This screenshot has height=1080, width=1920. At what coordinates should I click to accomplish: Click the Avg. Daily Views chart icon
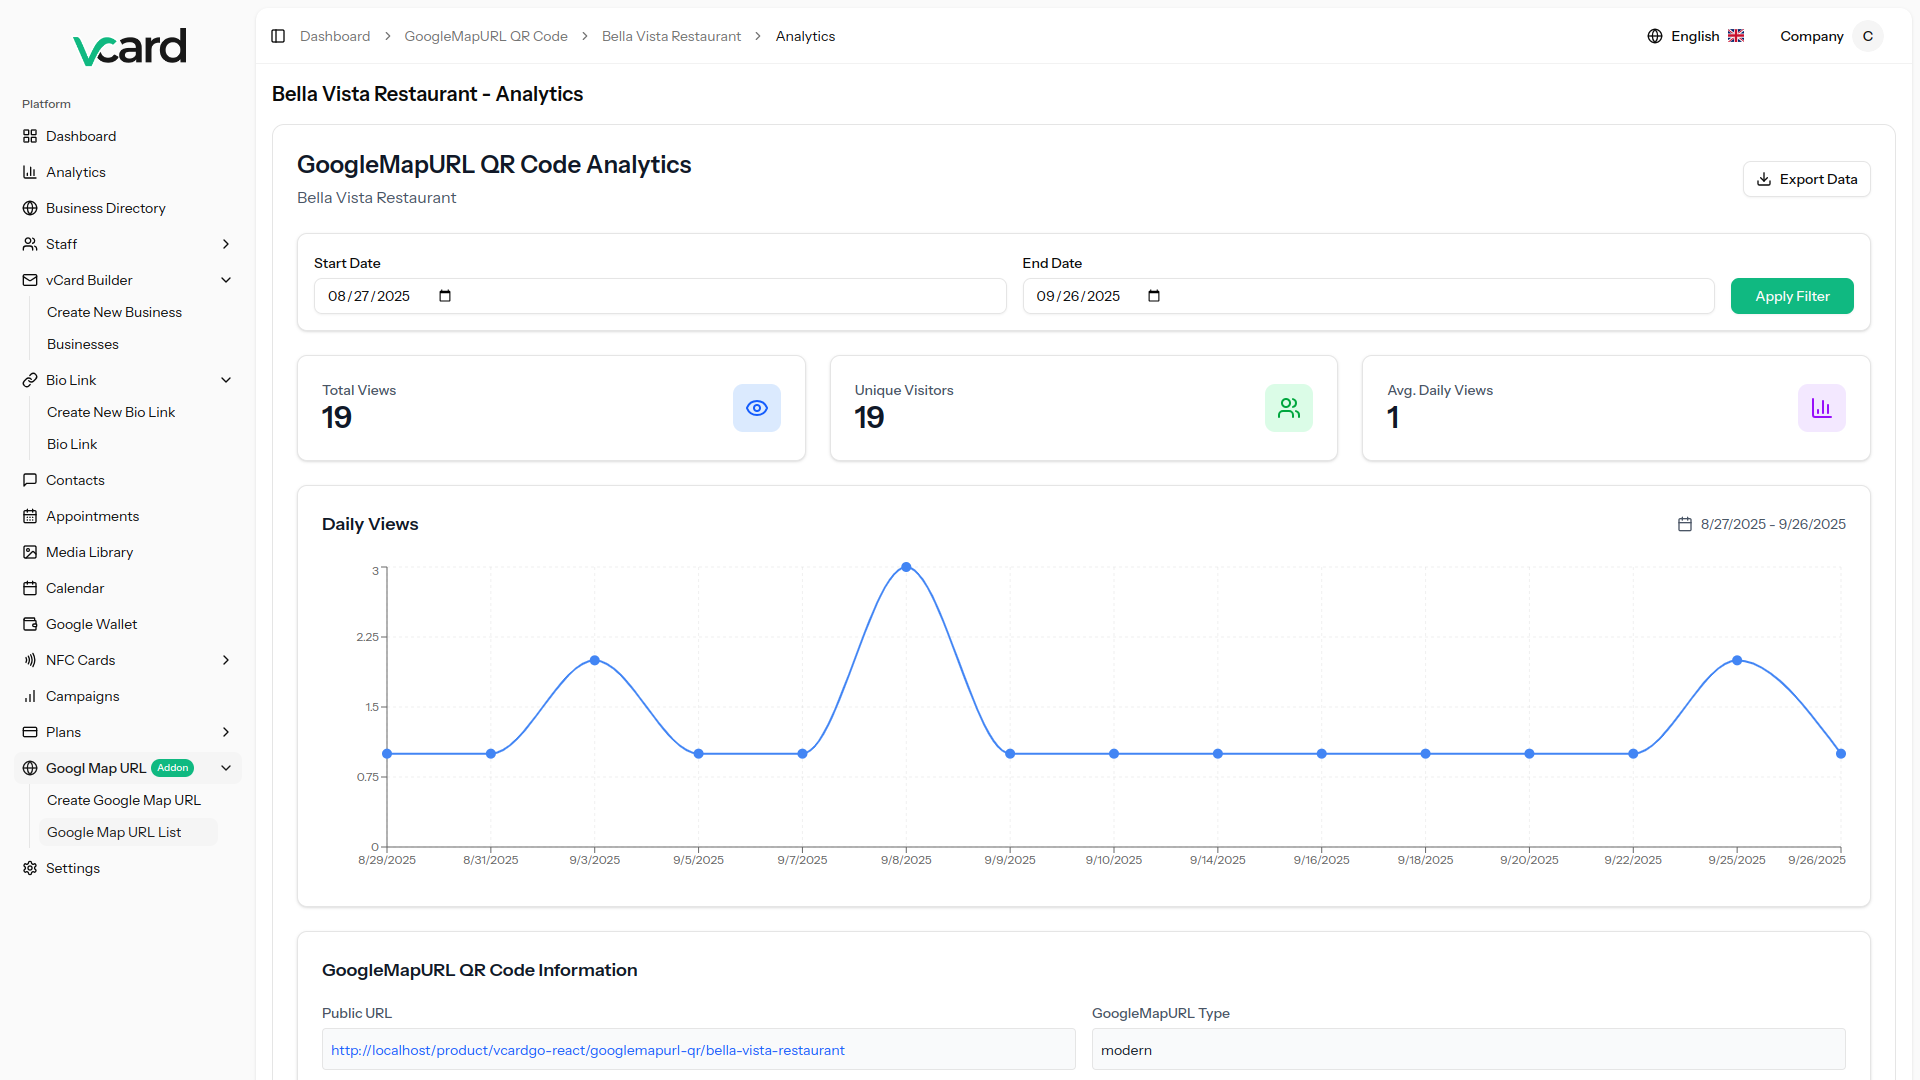click(1821, 408)
